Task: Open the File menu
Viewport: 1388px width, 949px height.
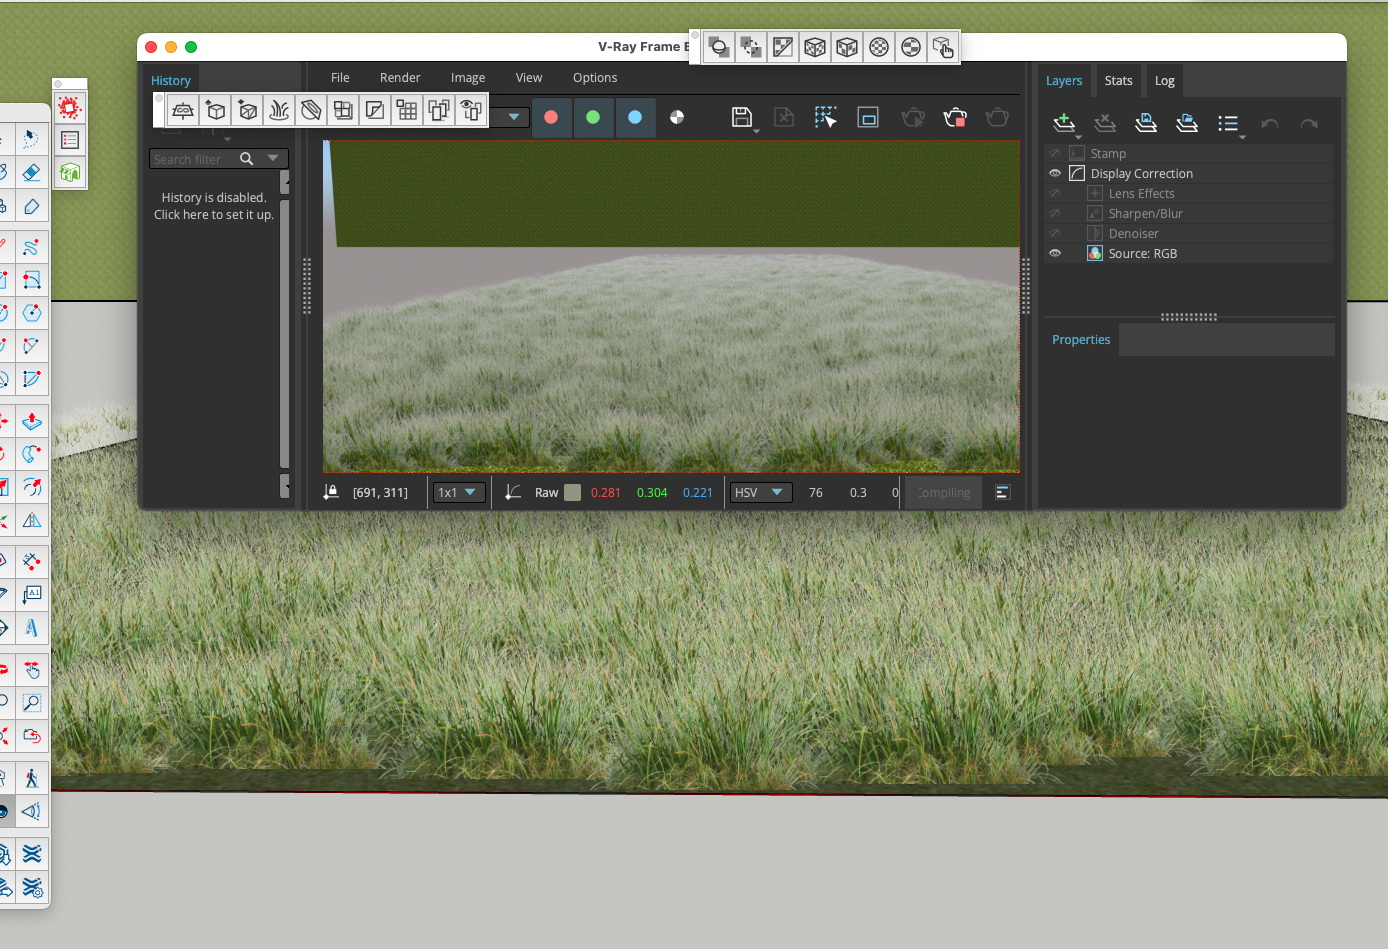Action: click(340, 77)
